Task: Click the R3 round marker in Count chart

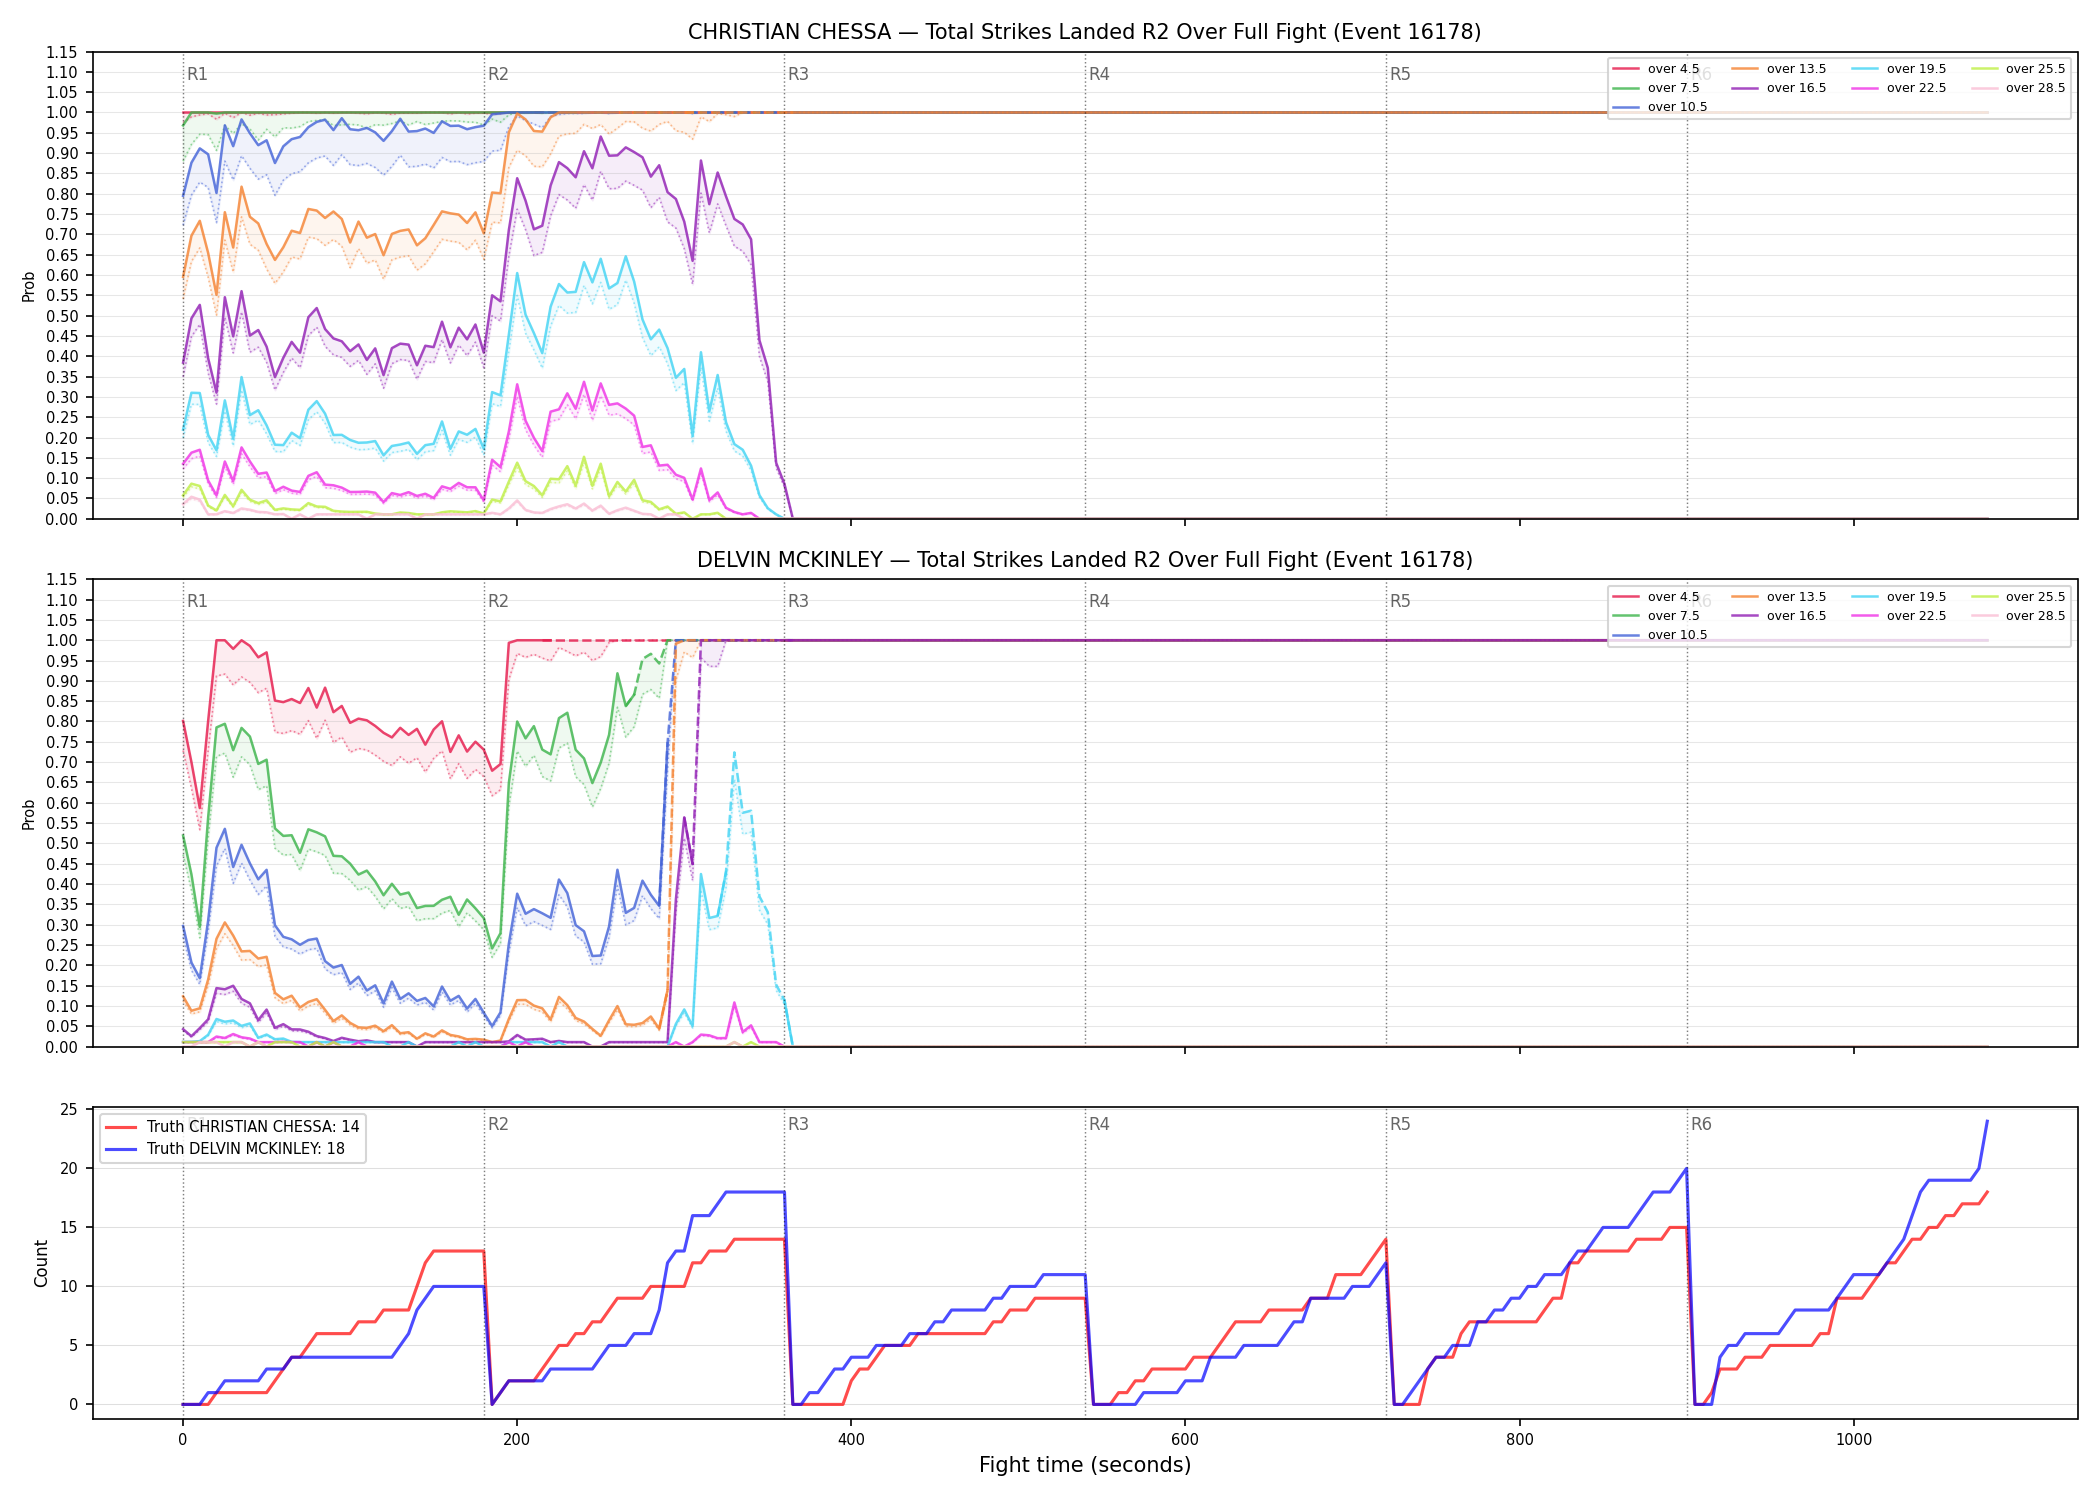Action: click(x=798, y=1124)
